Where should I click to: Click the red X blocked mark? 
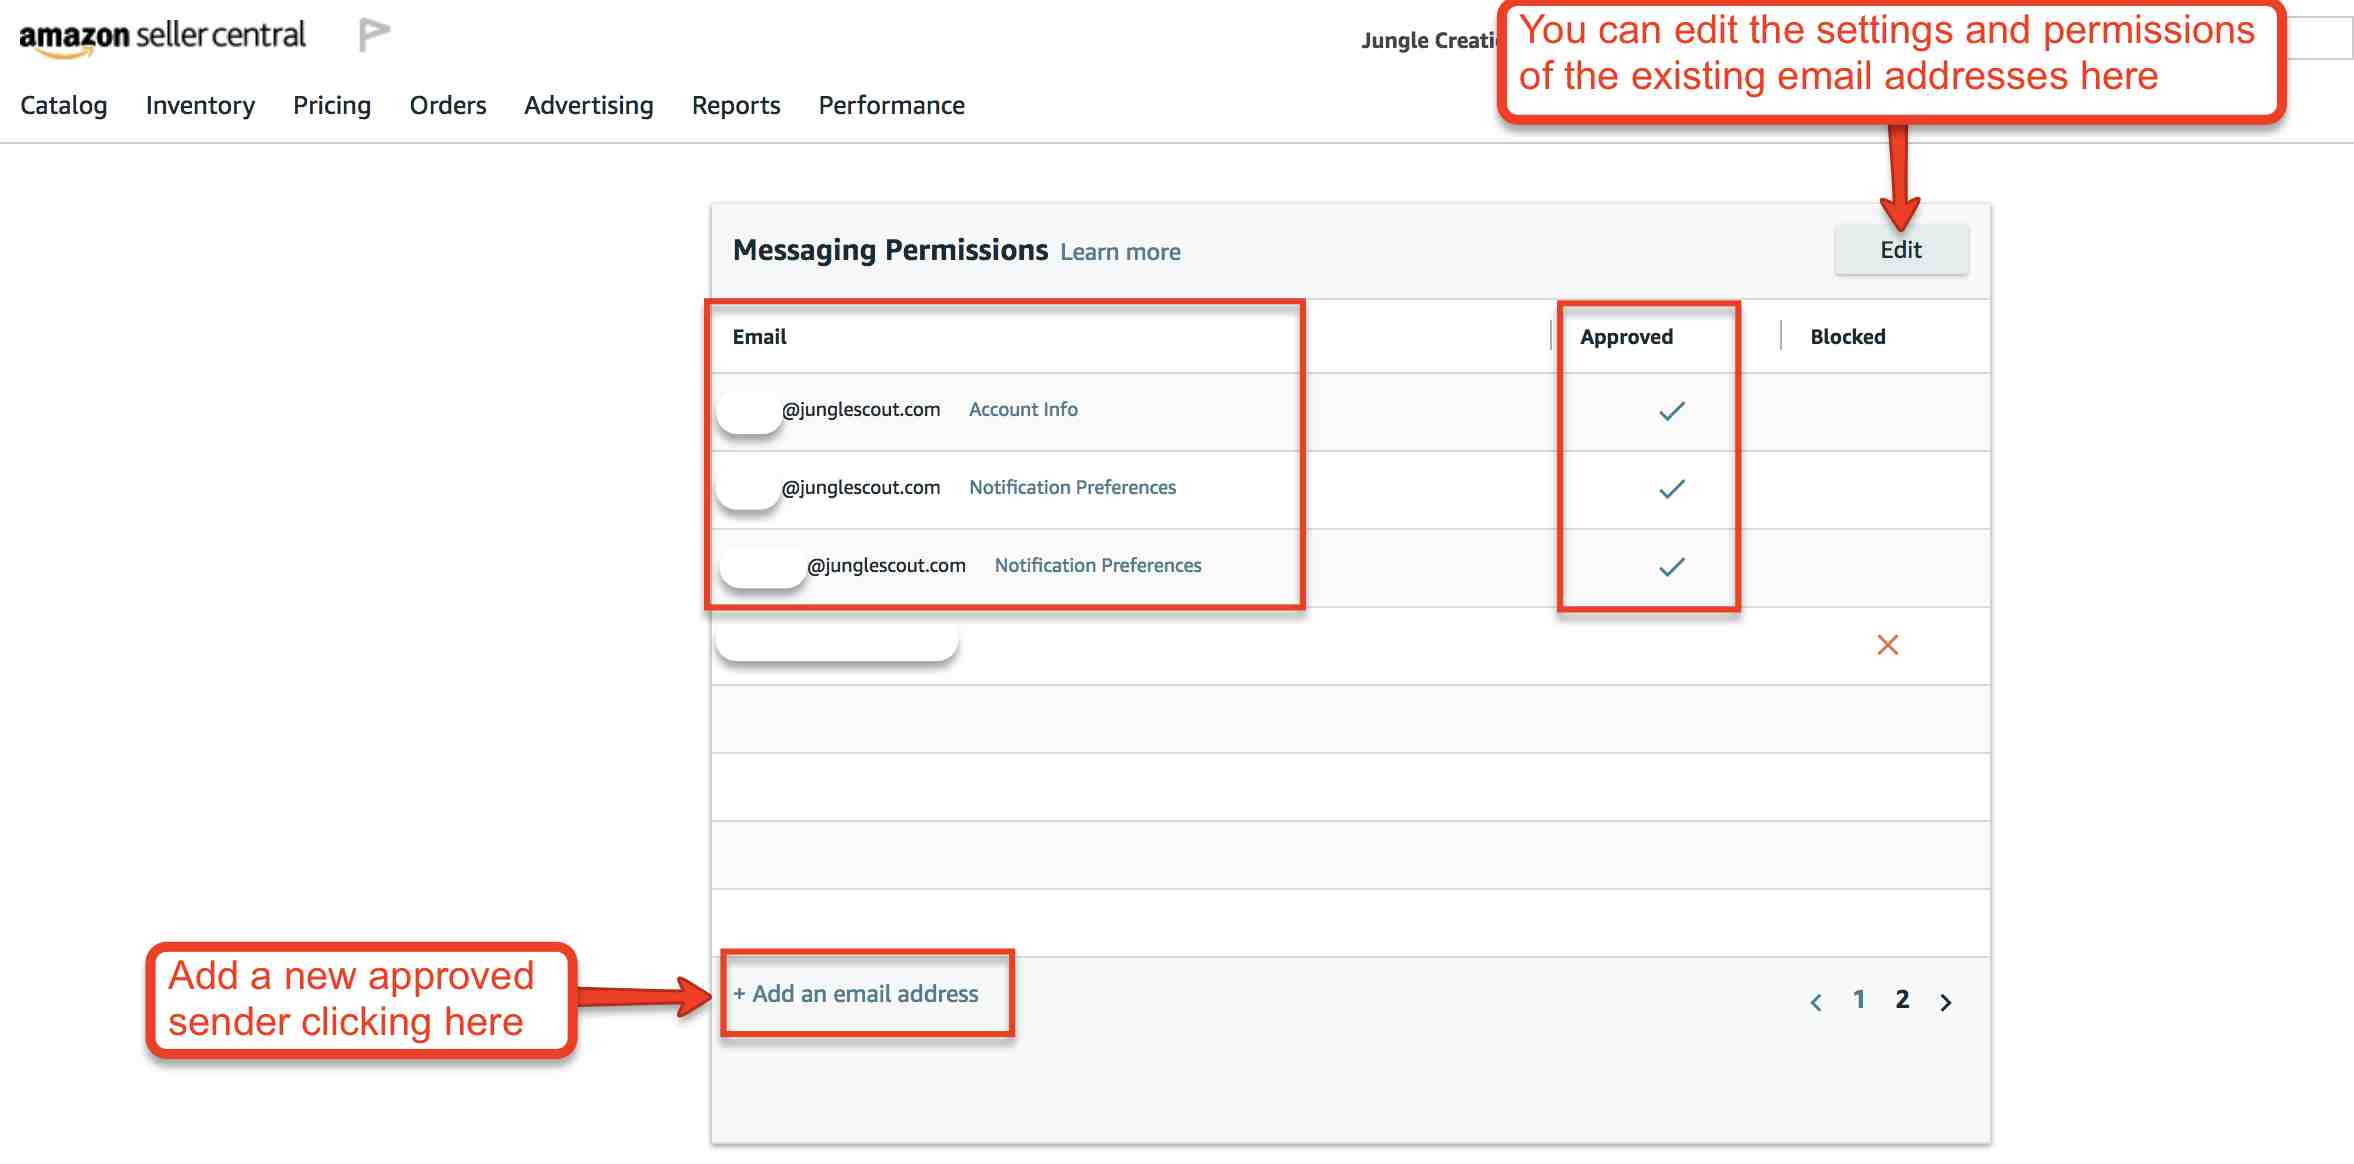pos(1887,645)
